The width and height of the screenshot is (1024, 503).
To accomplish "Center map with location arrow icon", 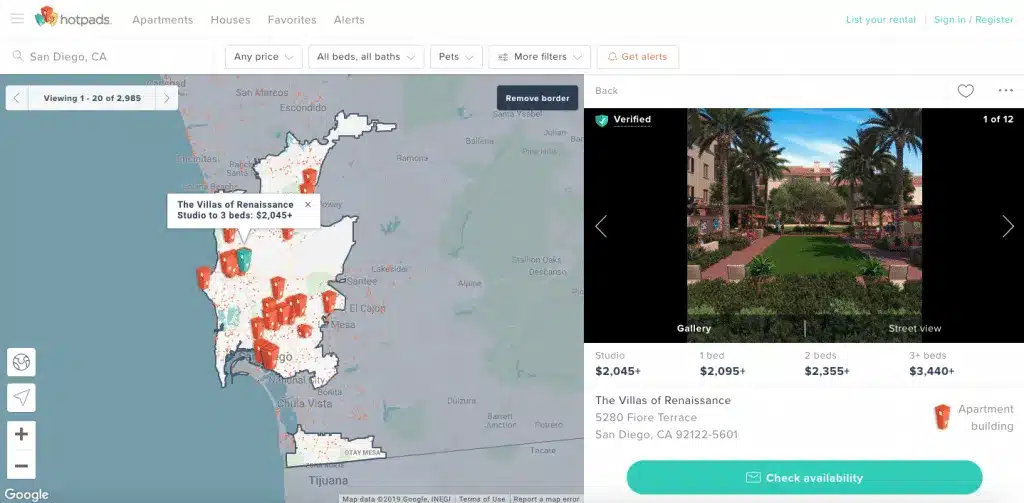I will coord(21,397).
